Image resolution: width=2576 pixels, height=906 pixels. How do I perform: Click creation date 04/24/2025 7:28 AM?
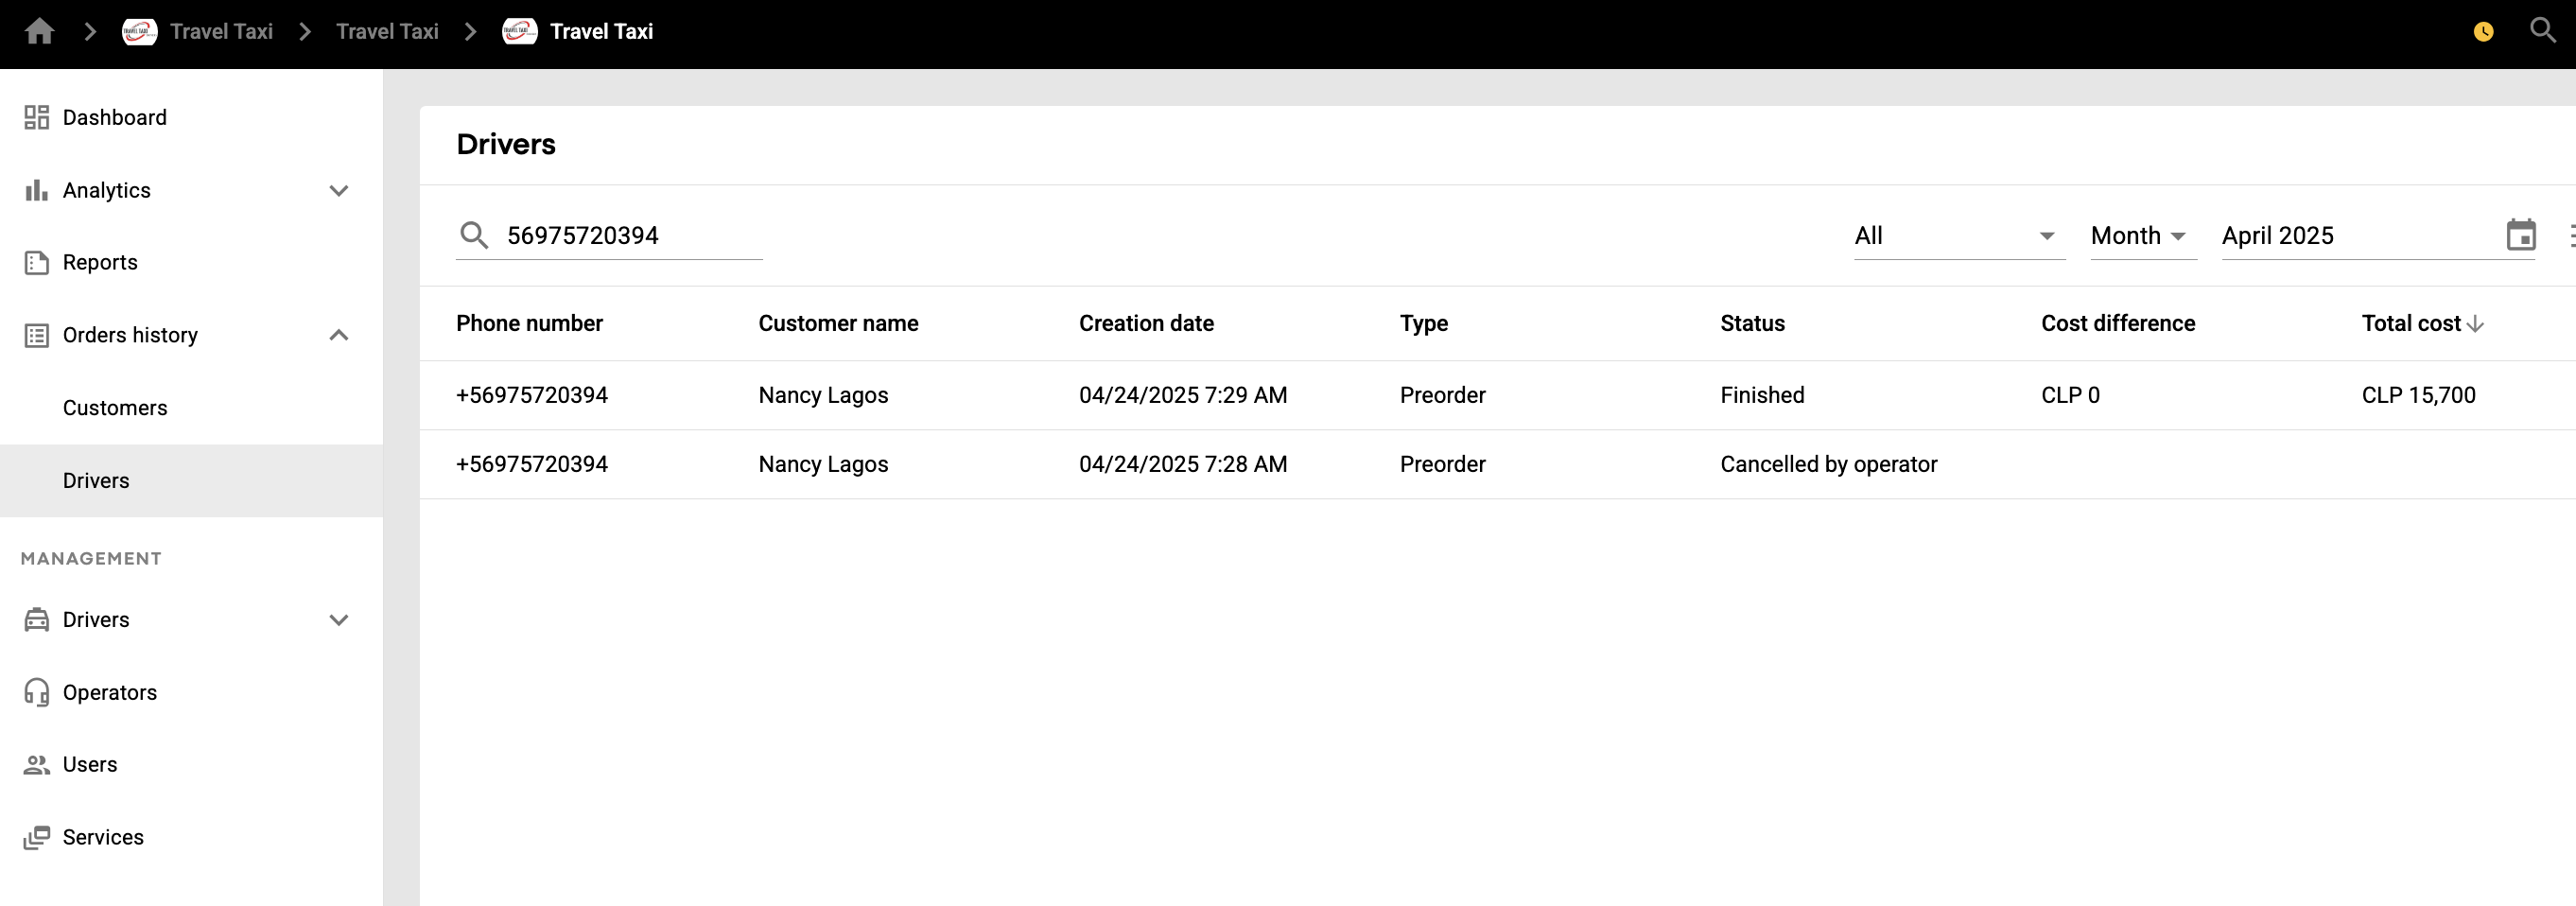pyautogui.click(x=1183, y=465)
